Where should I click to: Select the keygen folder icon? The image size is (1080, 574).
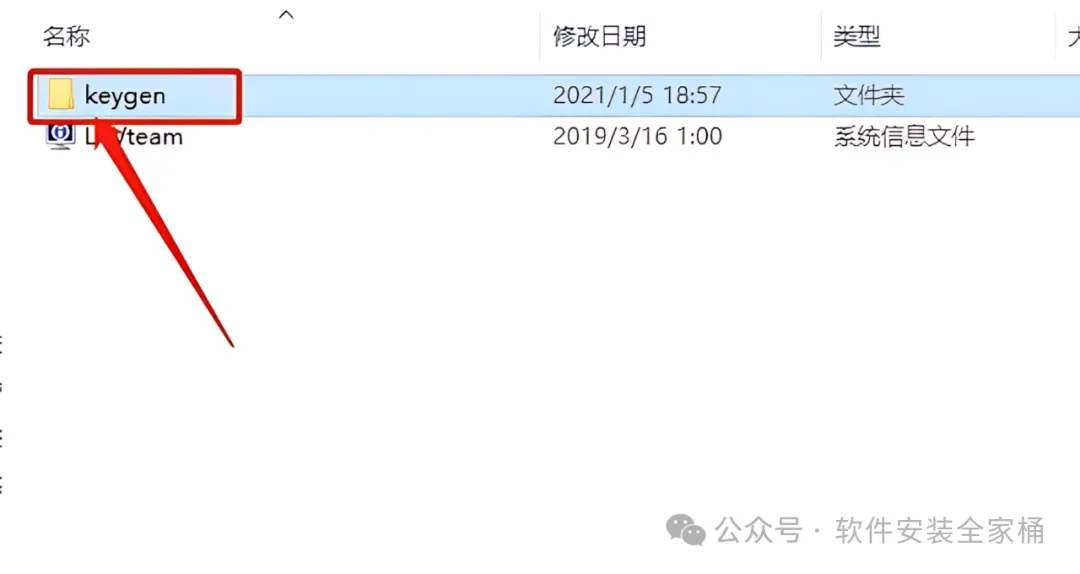[61, 94]
